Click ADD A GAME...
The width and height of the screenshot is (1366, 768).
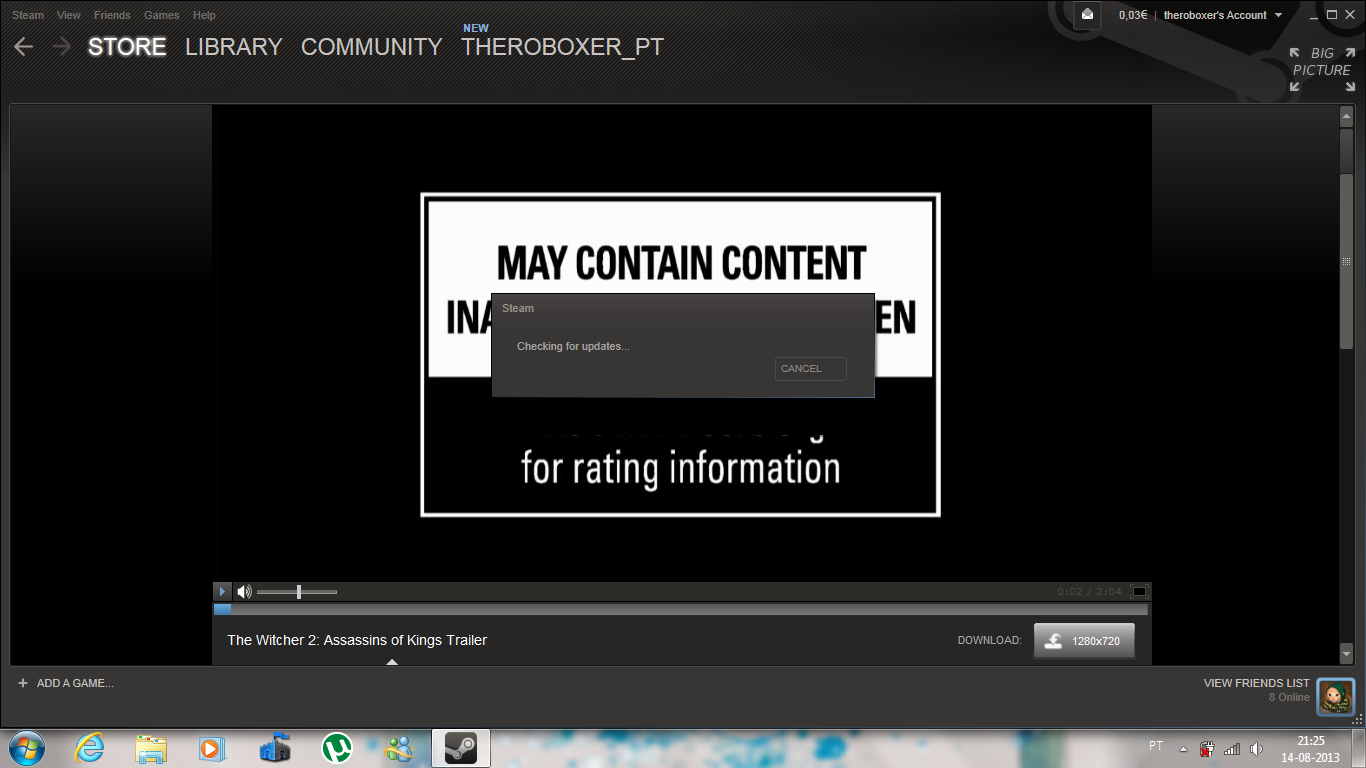(x=66, y=683)
